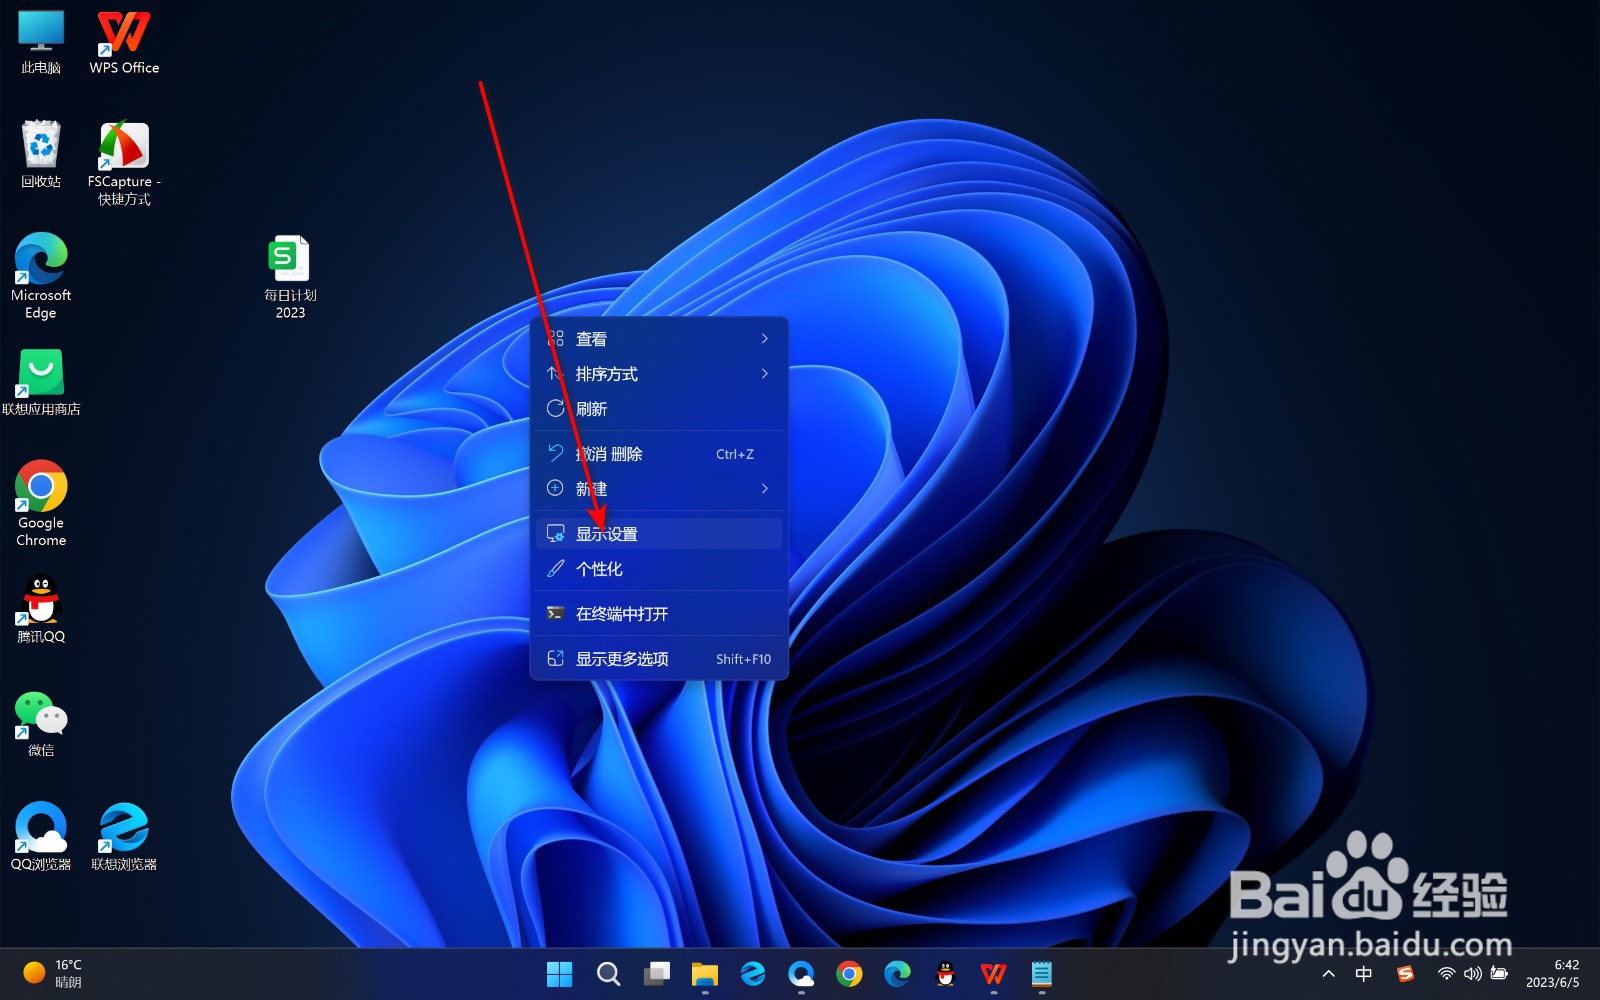Launch 联想浏览器 from the taskbar
The image size is (1600, 1000).
(x=753, y=974)
